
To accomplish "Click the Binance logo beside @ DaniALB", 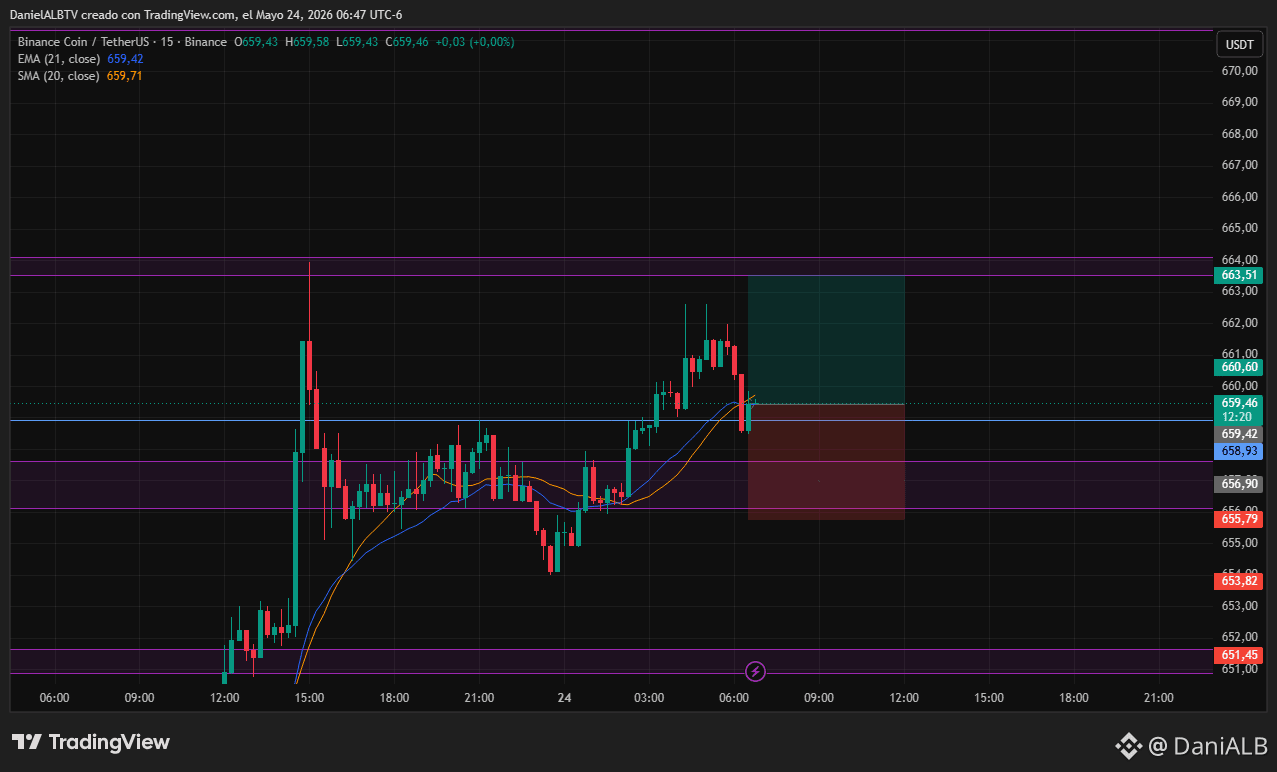I will coord(1129,745).
